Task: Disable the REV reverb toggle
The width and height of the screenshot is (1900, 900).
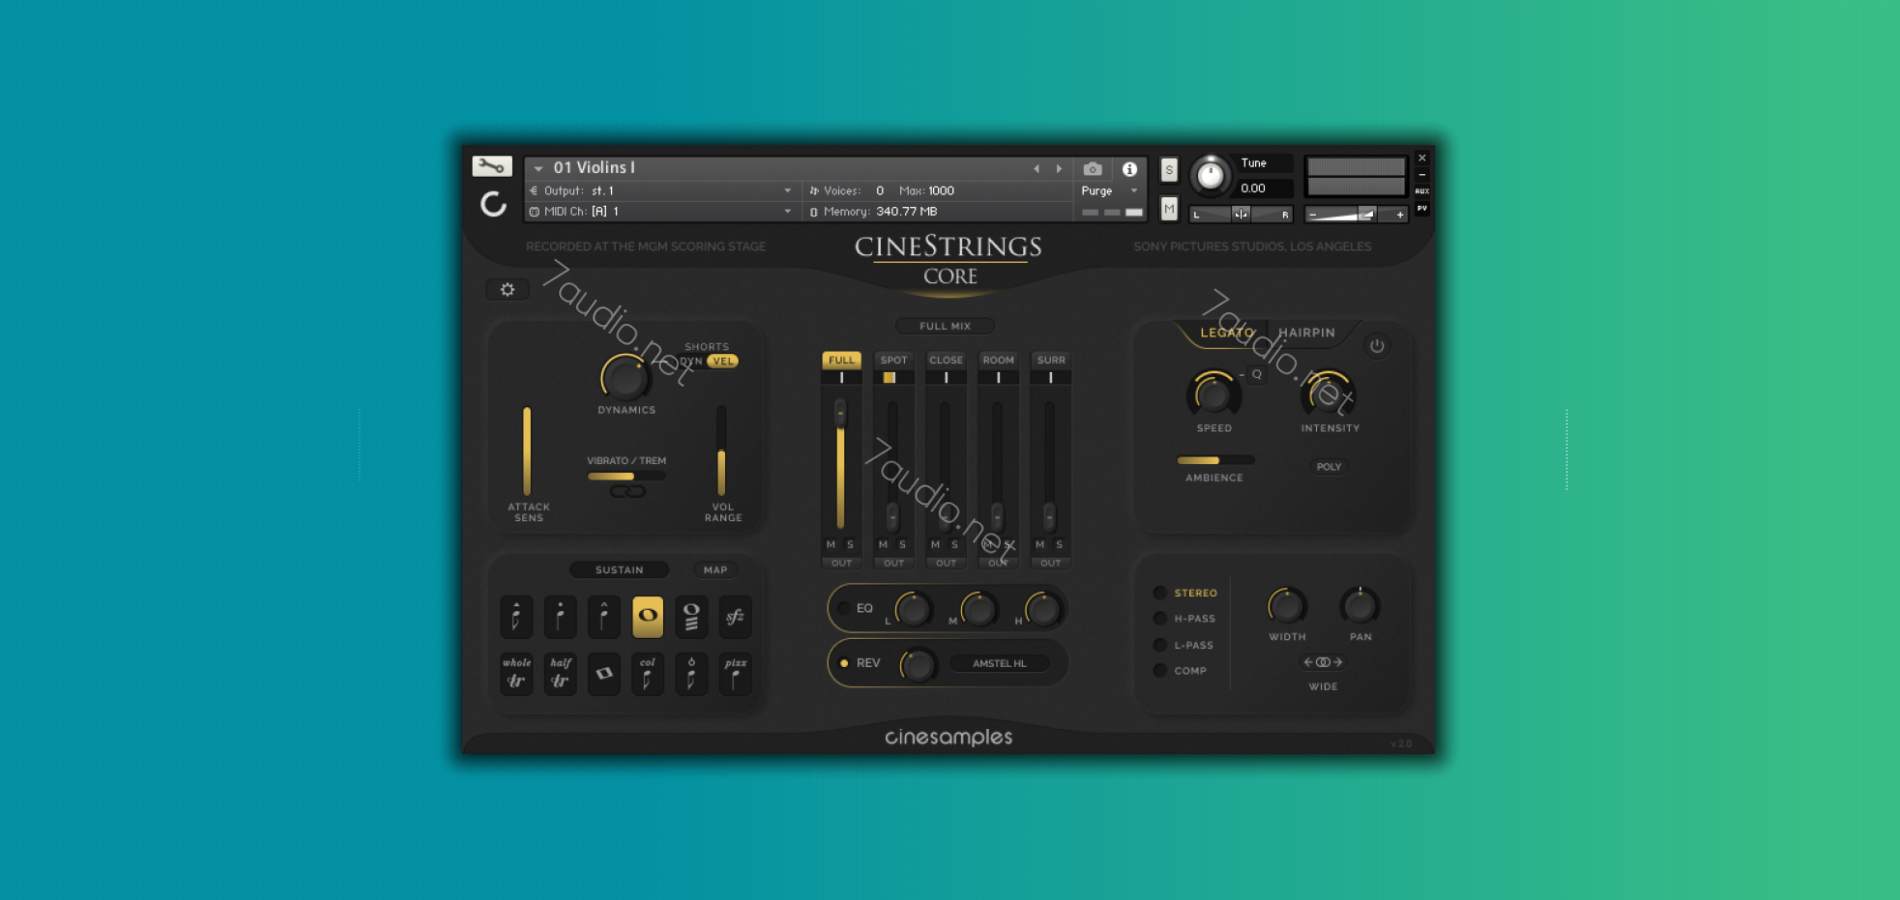Action: pos(844,663)
